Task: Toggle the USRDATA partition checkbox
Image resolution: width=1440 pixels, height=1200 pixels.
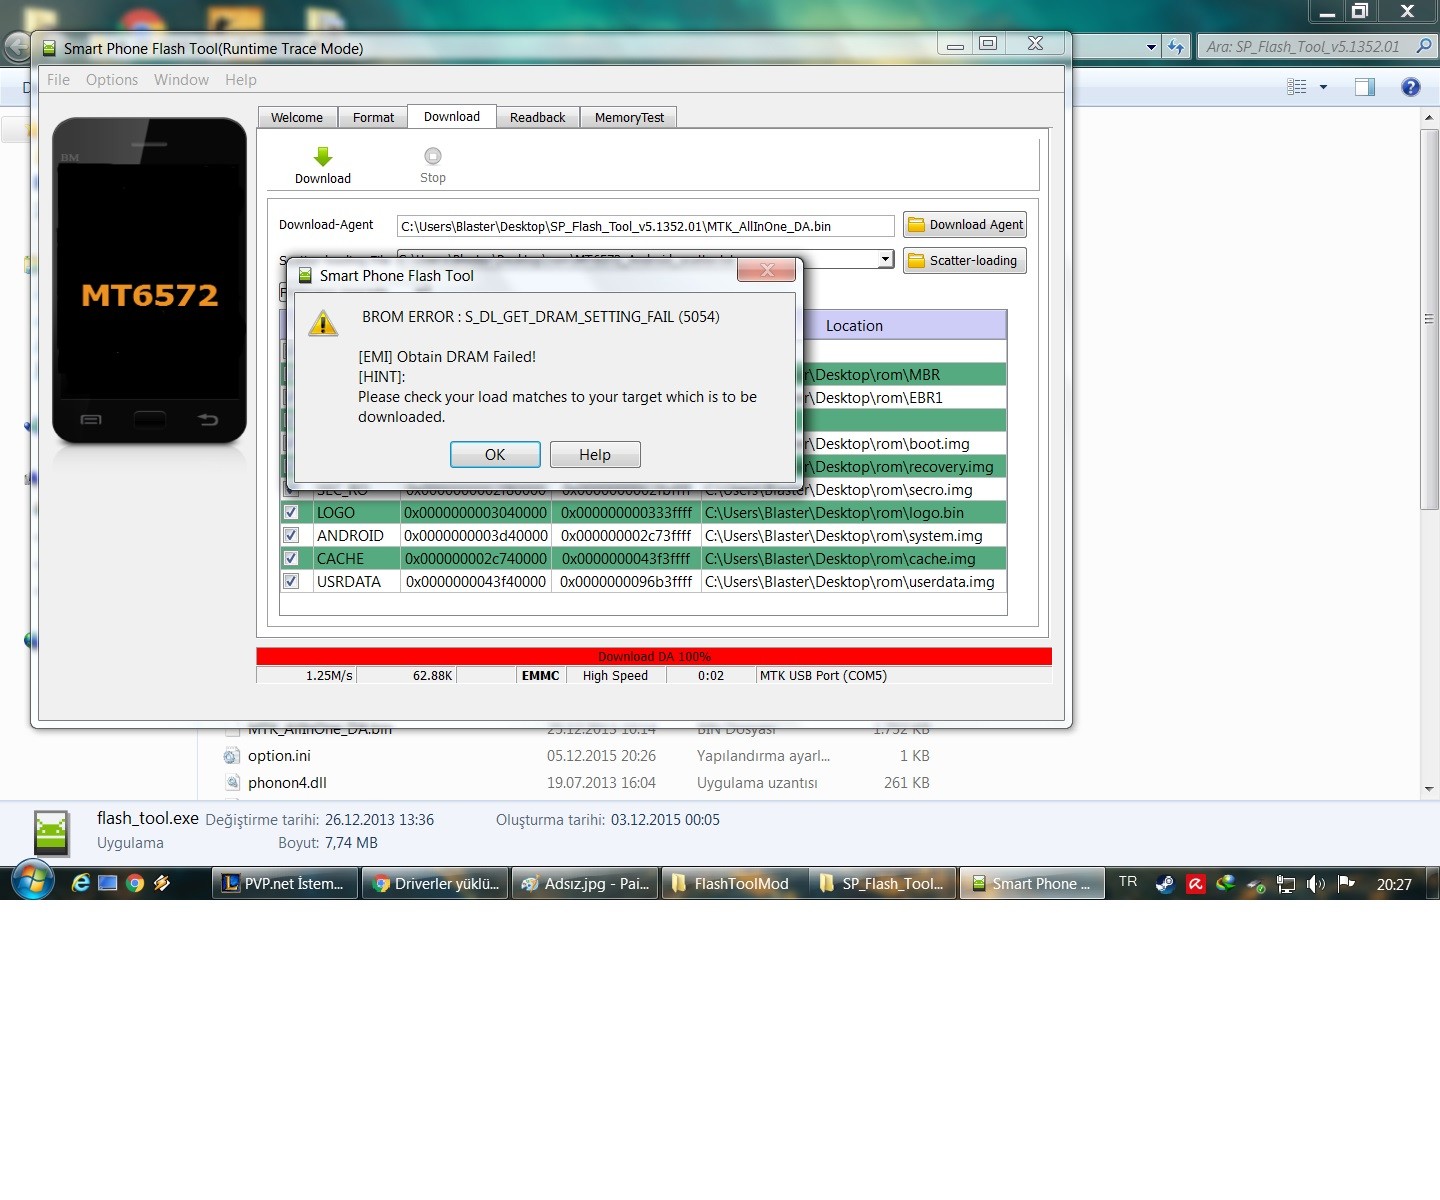Action: coord(291,581)
